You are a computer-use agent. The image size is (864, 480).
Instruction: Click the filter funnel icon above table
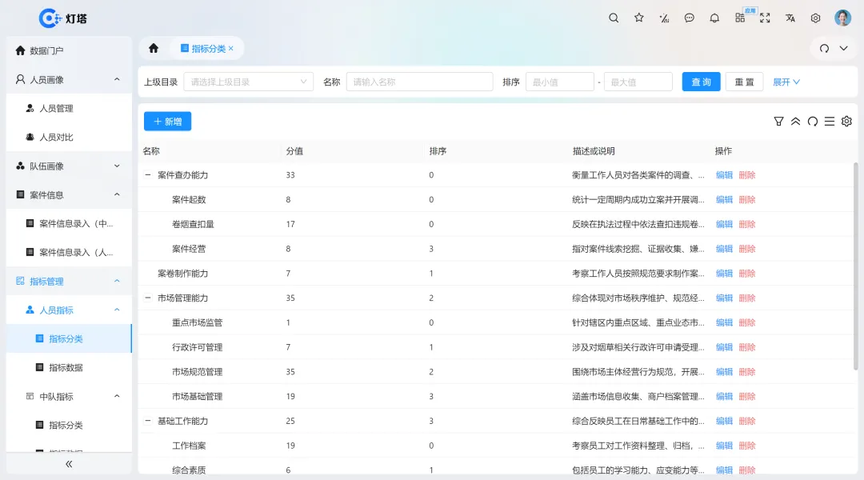[x=779, y=122]
